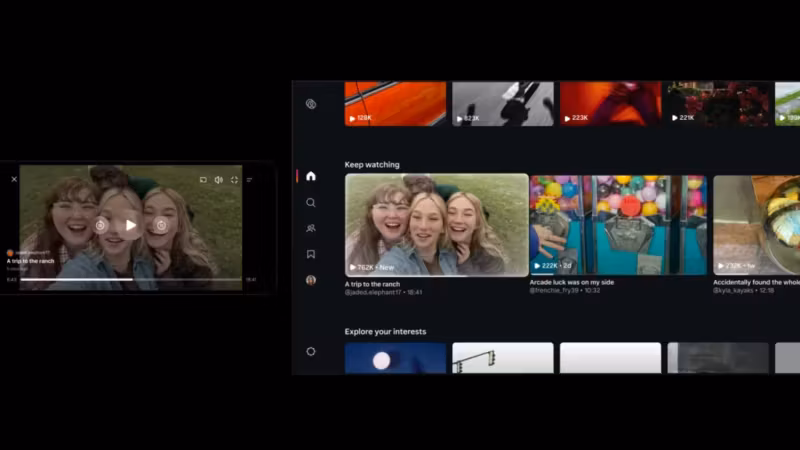Open the @kyla_kayaks username link

click(733, 290)
